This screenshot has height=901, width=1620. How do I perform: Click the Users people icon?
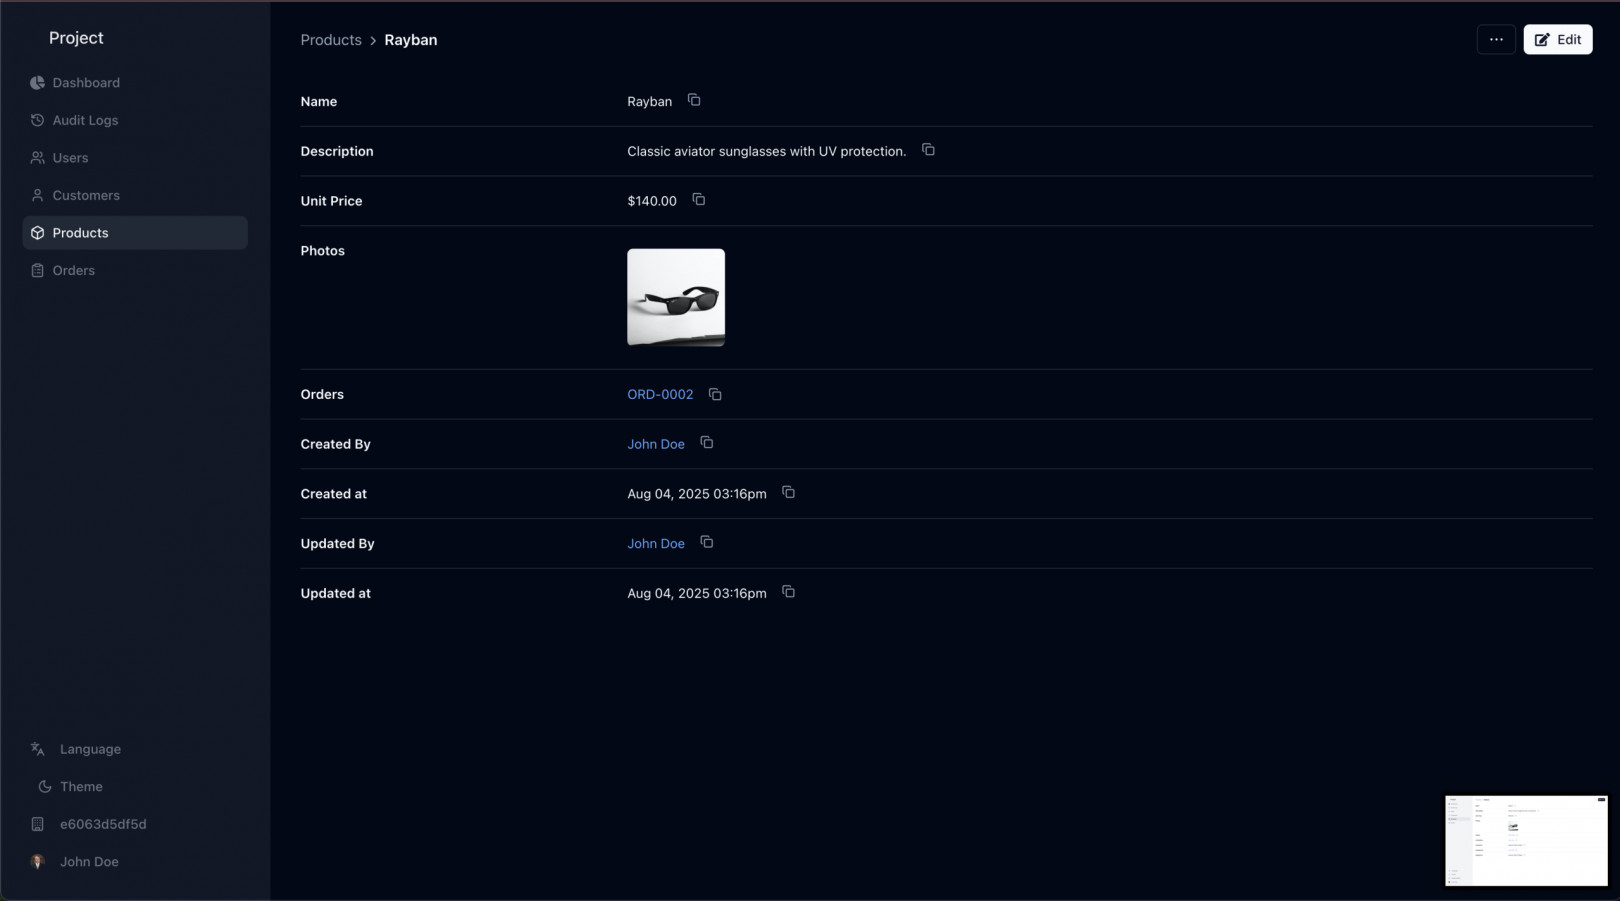point(37,158)
